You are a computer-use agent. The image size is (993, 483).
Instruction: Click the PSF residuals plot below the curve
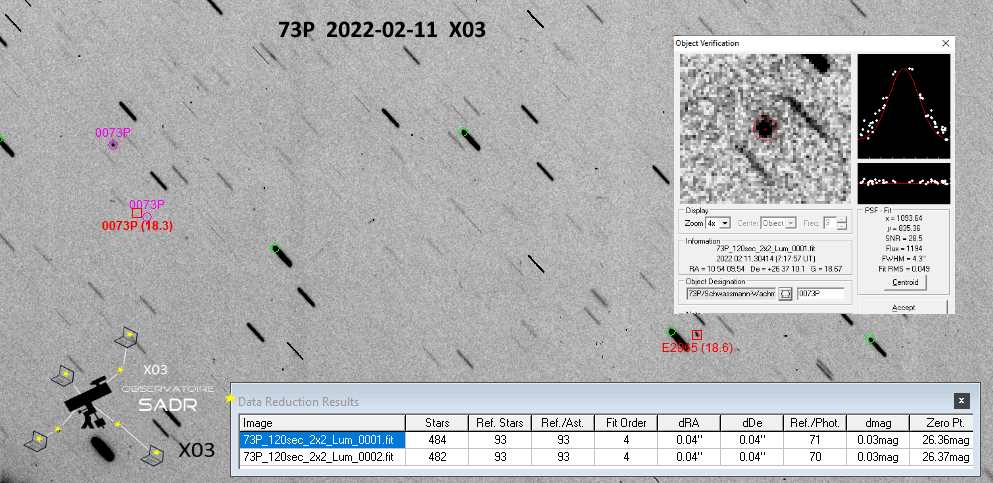904,183
